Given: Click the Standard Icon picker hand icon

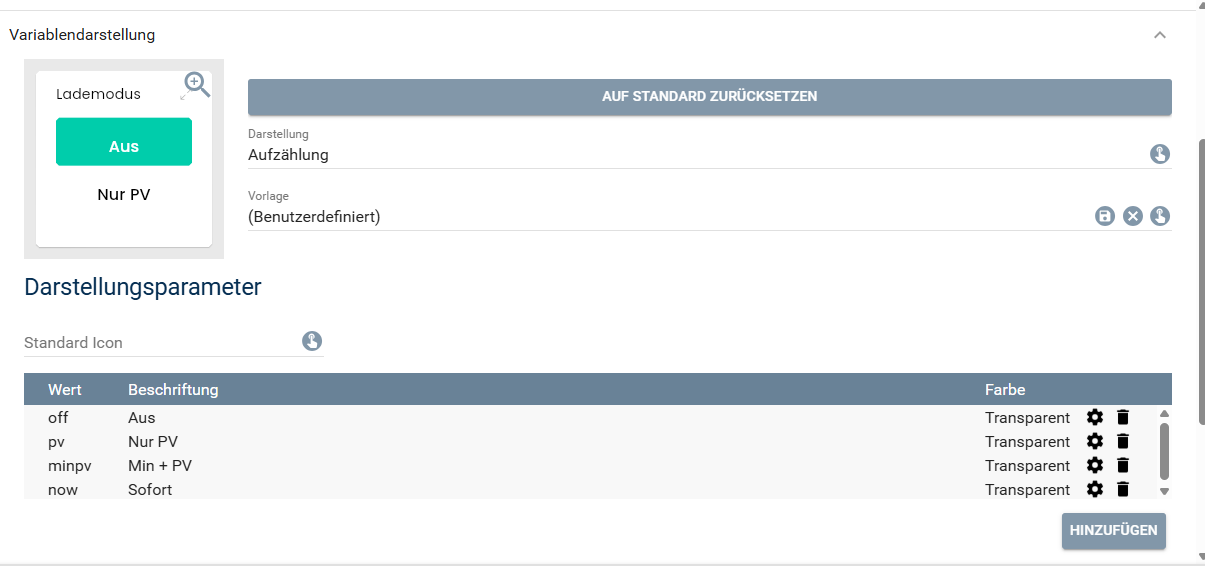Looking at the screenshot, I should tap(312, 342).
